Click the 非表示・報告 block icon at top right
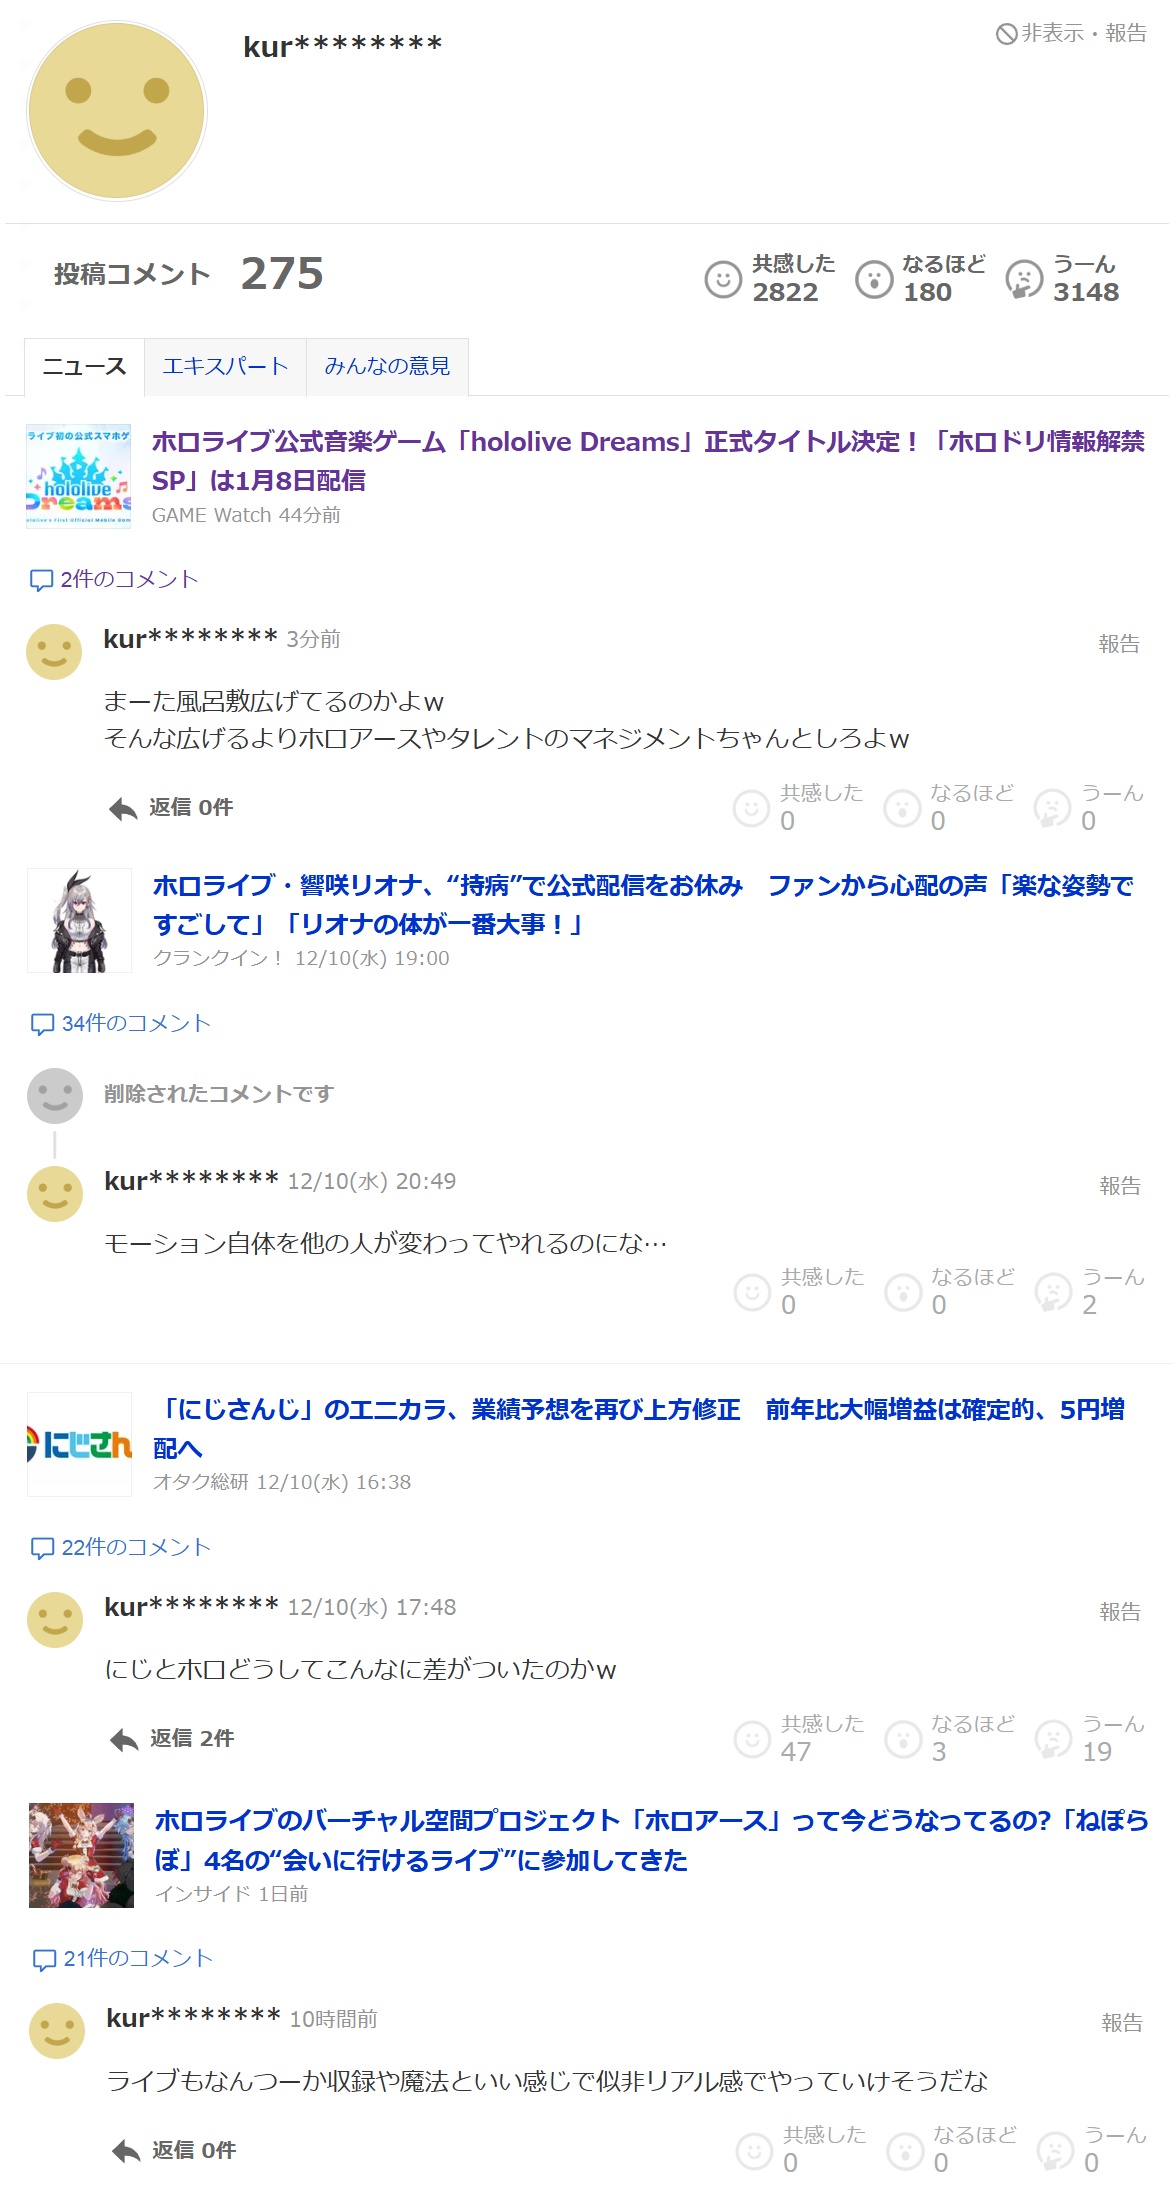Viewport: 1173px width, 2198px height. 1006,34
